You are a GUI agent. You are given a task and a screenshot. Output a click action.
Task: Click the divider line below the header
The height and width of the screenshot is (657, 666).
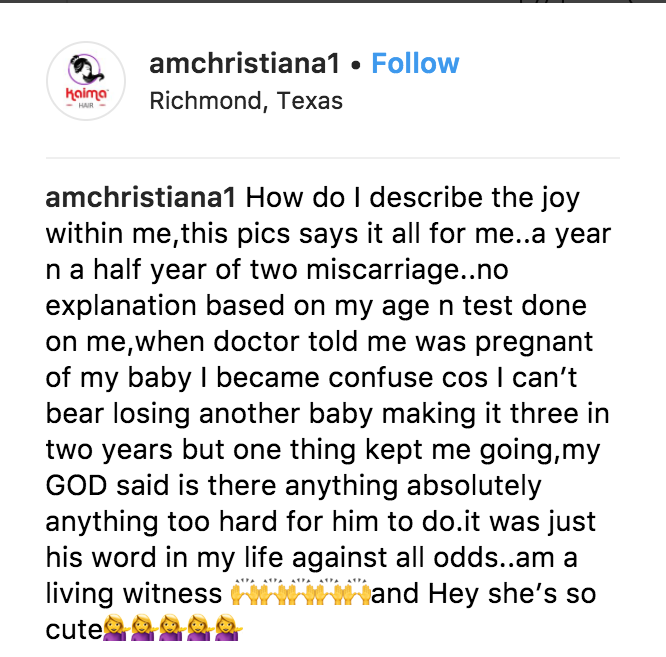[x=333, y=158]
